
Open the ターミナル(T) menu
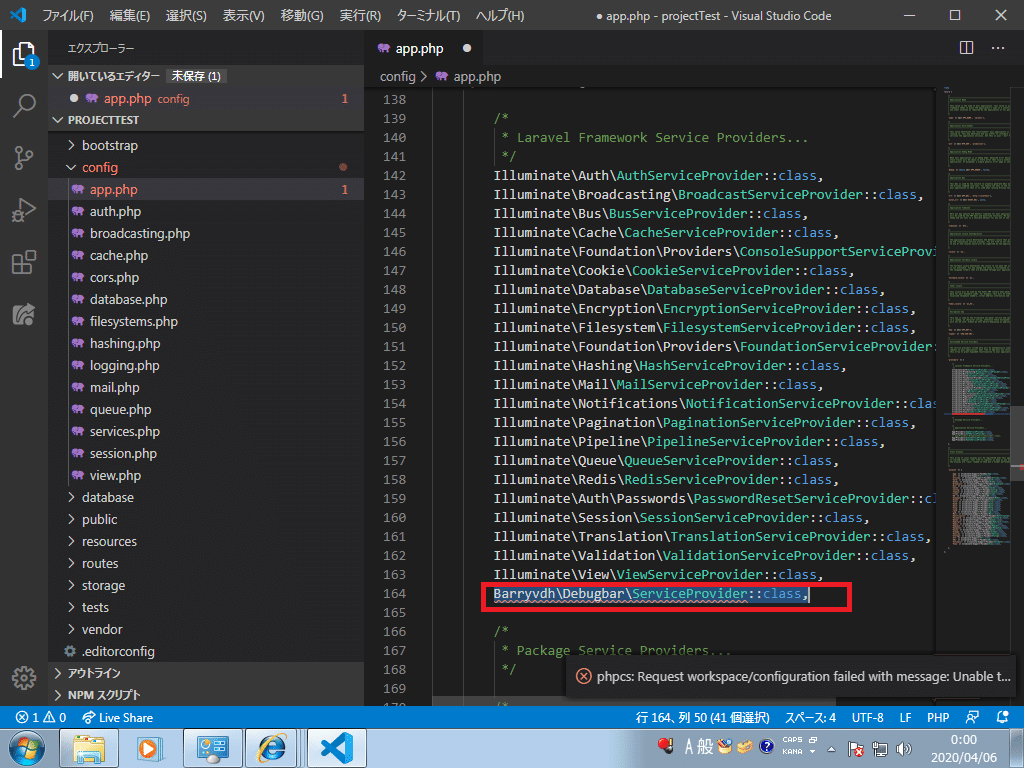pos(428,15)
